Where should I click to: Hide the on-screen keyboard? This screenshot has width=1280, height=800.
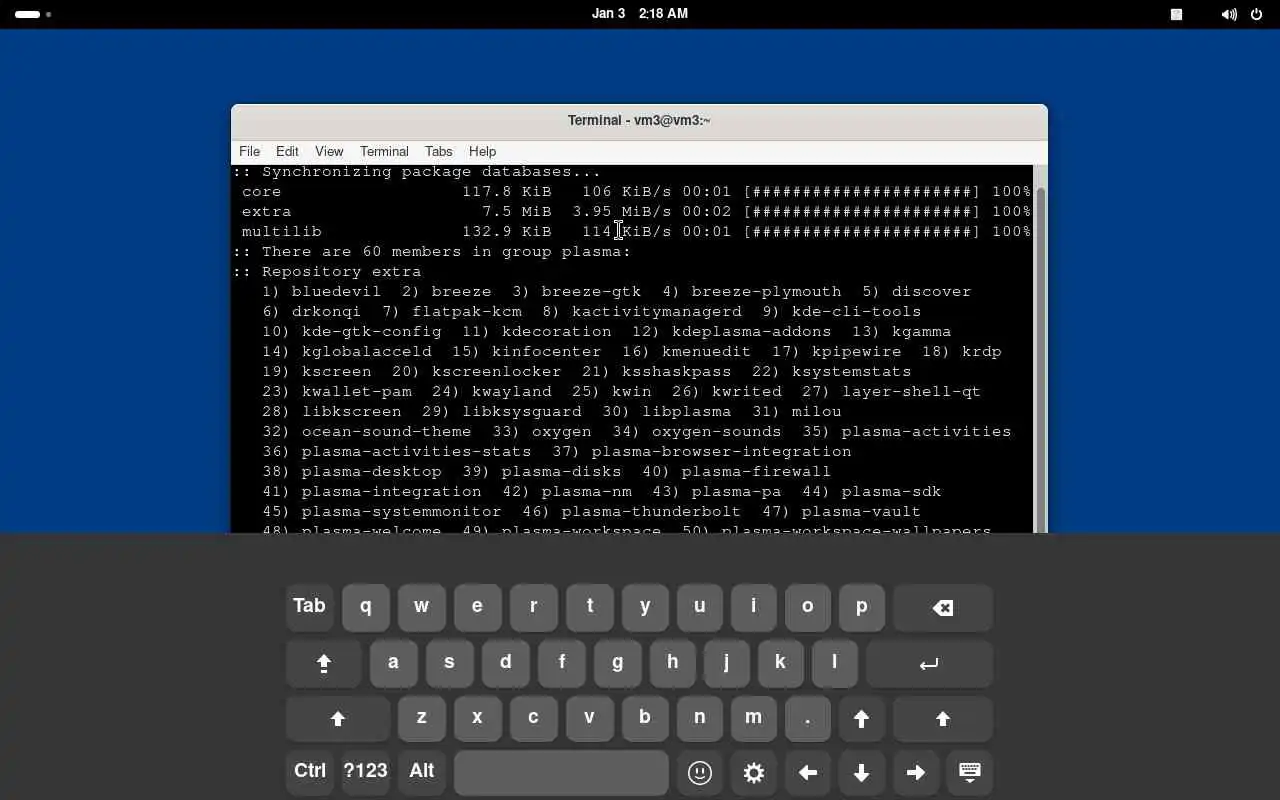pyautogui.click(x=969, y=773)
